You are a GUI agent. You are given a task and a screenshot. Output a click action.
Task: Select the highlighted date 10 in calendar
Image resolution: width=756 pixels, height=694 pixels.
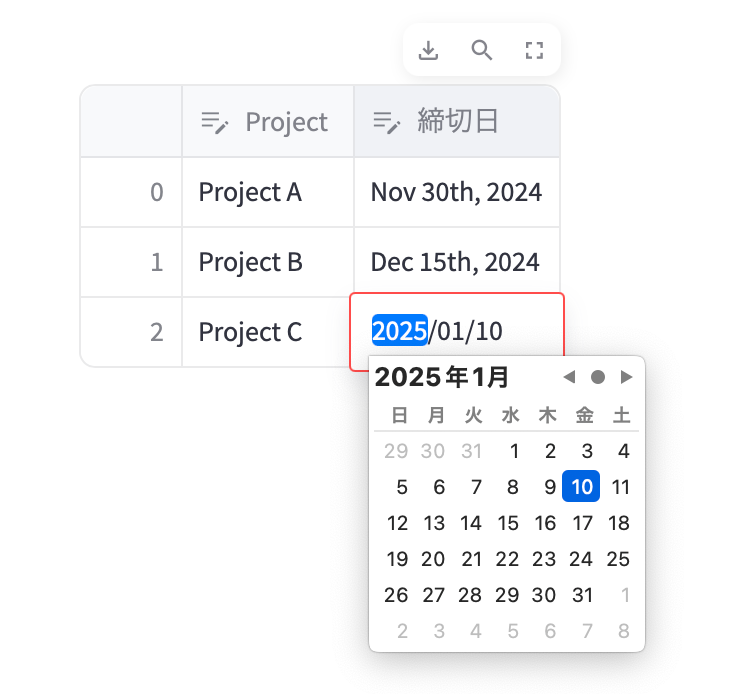pyautogui.click(x=582, y=487)
